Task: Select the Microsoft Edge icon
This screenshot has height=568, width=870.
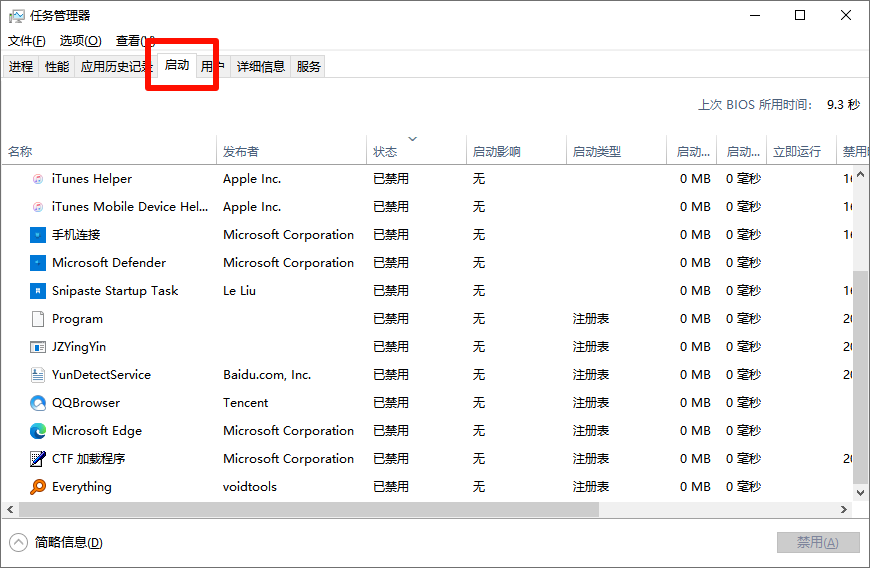Action: (38, 431)
